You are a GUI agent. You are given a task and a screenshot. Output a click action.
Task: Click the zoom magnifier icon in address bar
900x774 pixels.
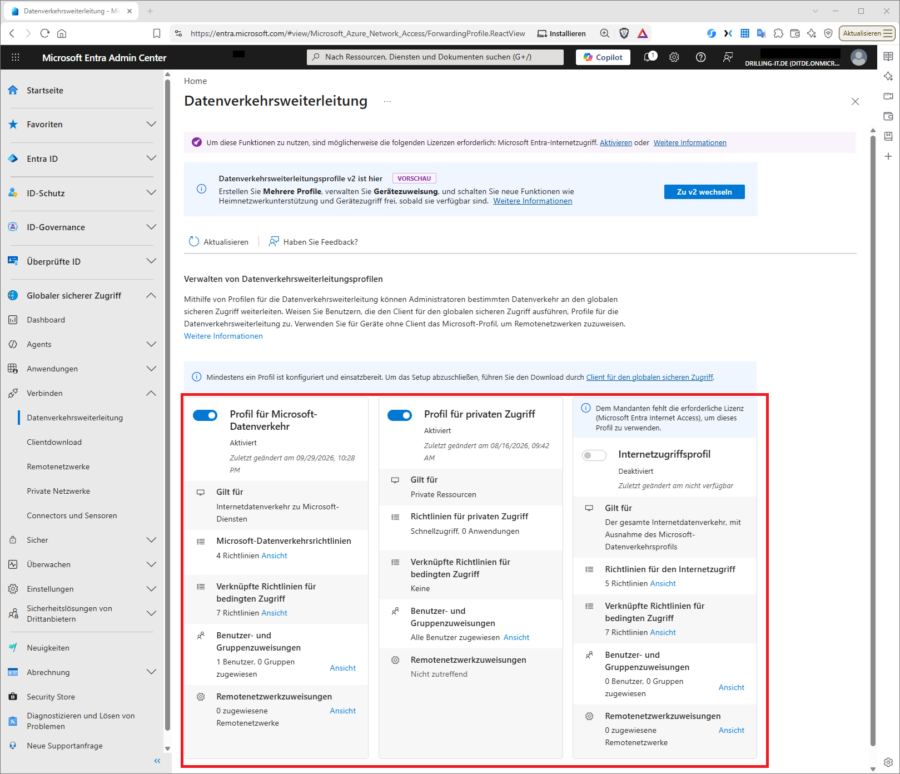click(604, 33)
